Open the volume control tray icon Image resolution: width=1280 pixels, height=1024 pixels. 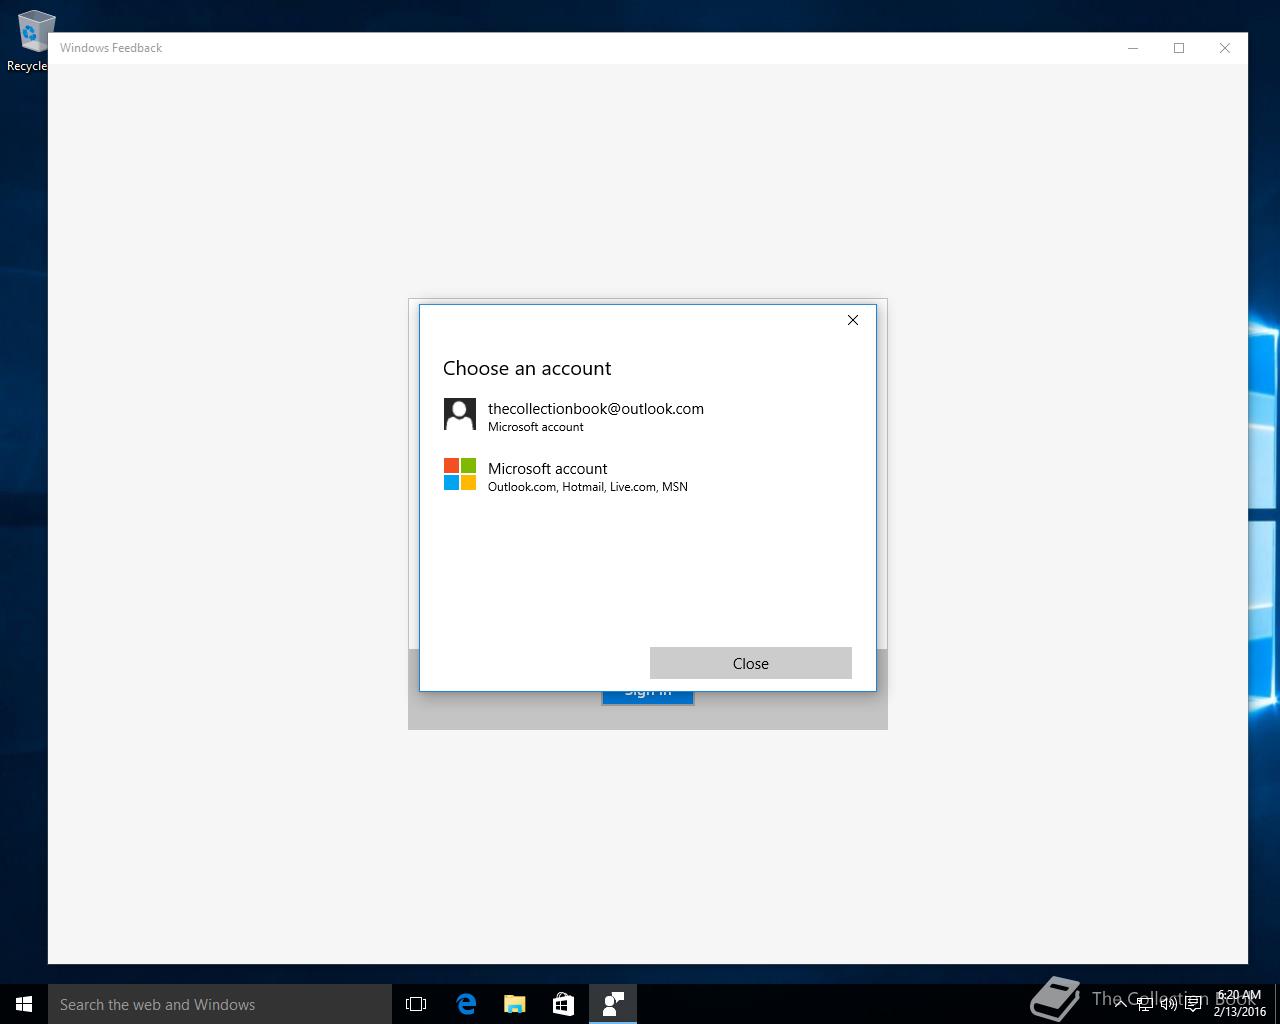pos(1169,1004)
